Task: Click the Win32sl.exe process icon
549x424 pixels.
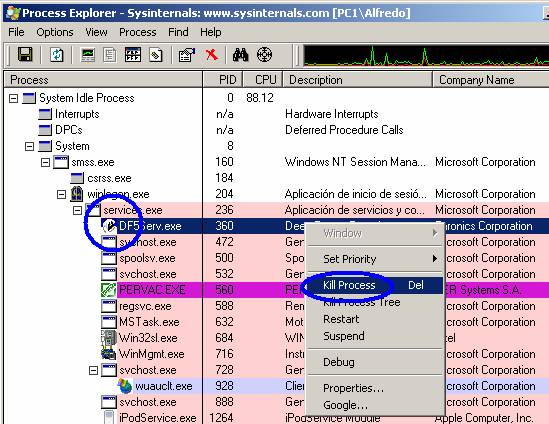Action: (x=109, y=338)
